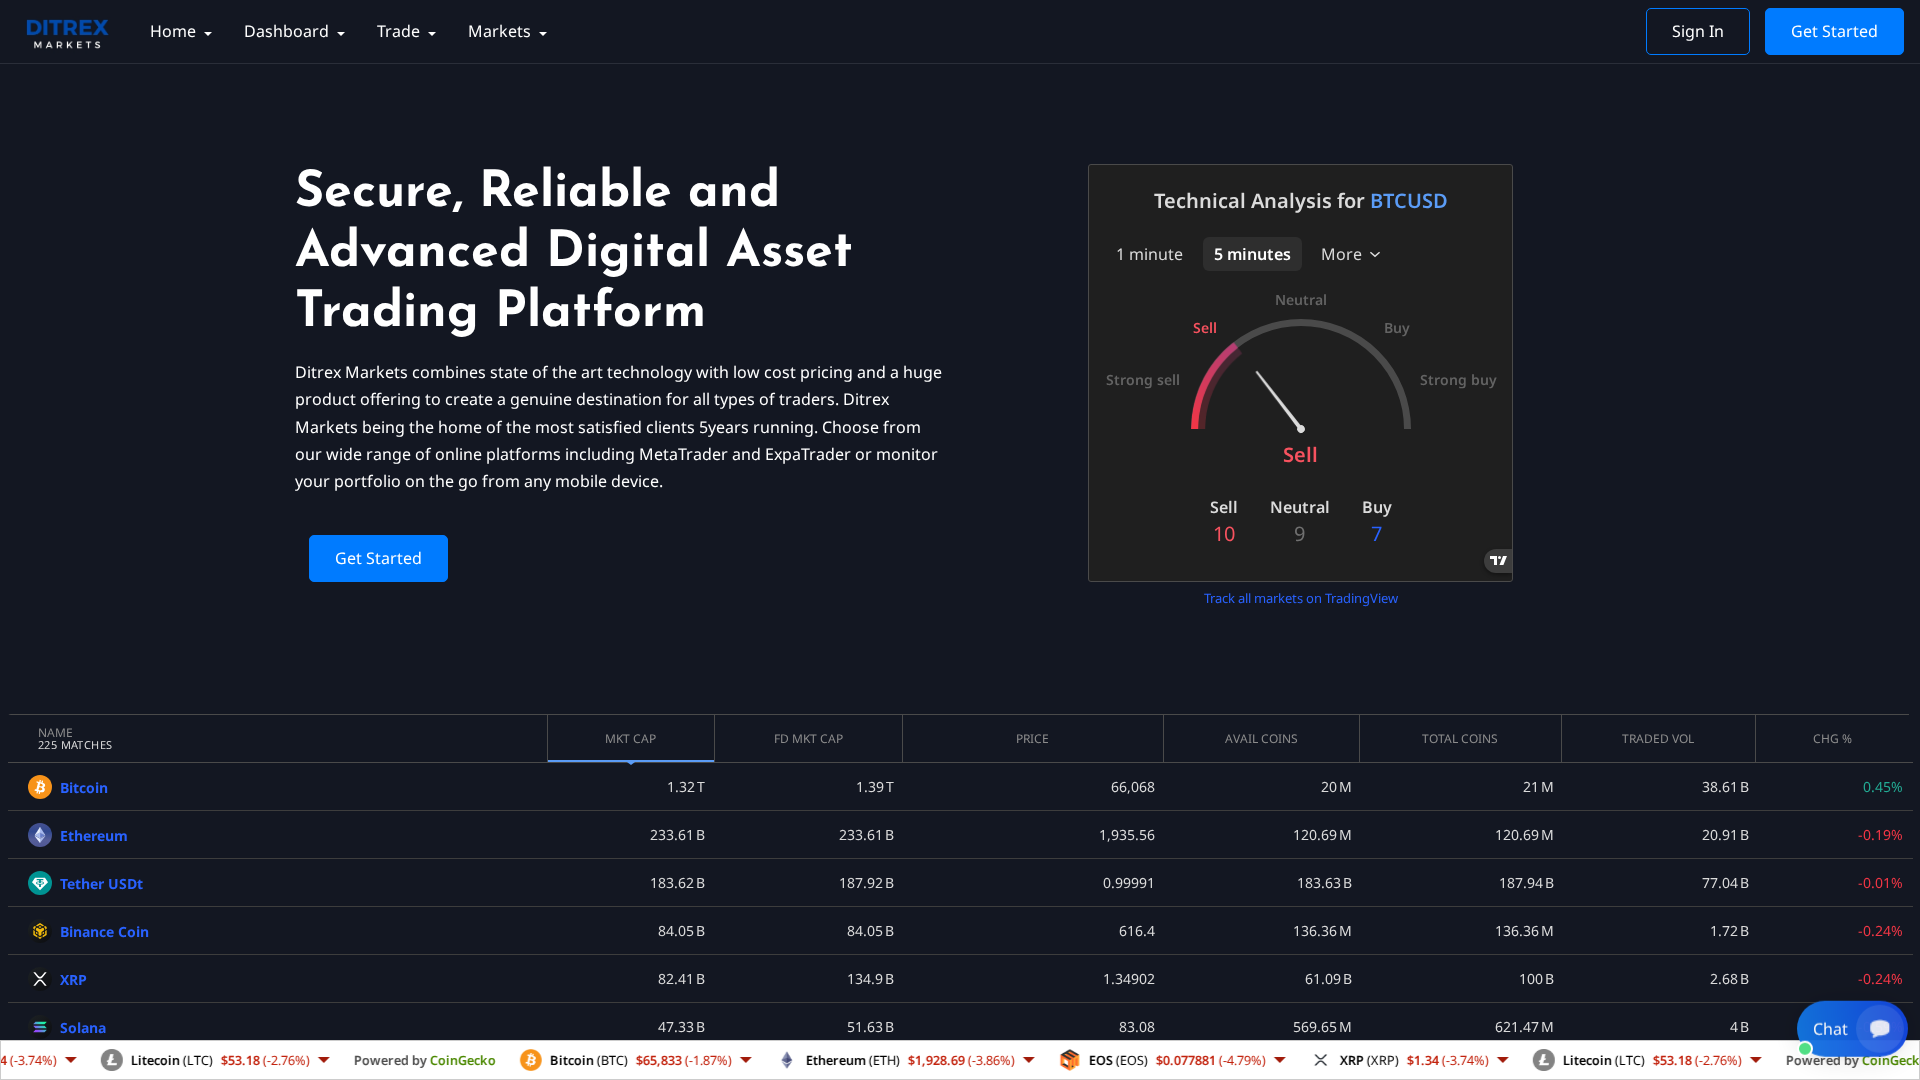Image resolution: width=1920 pixels, height=1080 pixels.
Task: Click the Bitcoin coin icon in the table
Action: [x=40, y=787]
